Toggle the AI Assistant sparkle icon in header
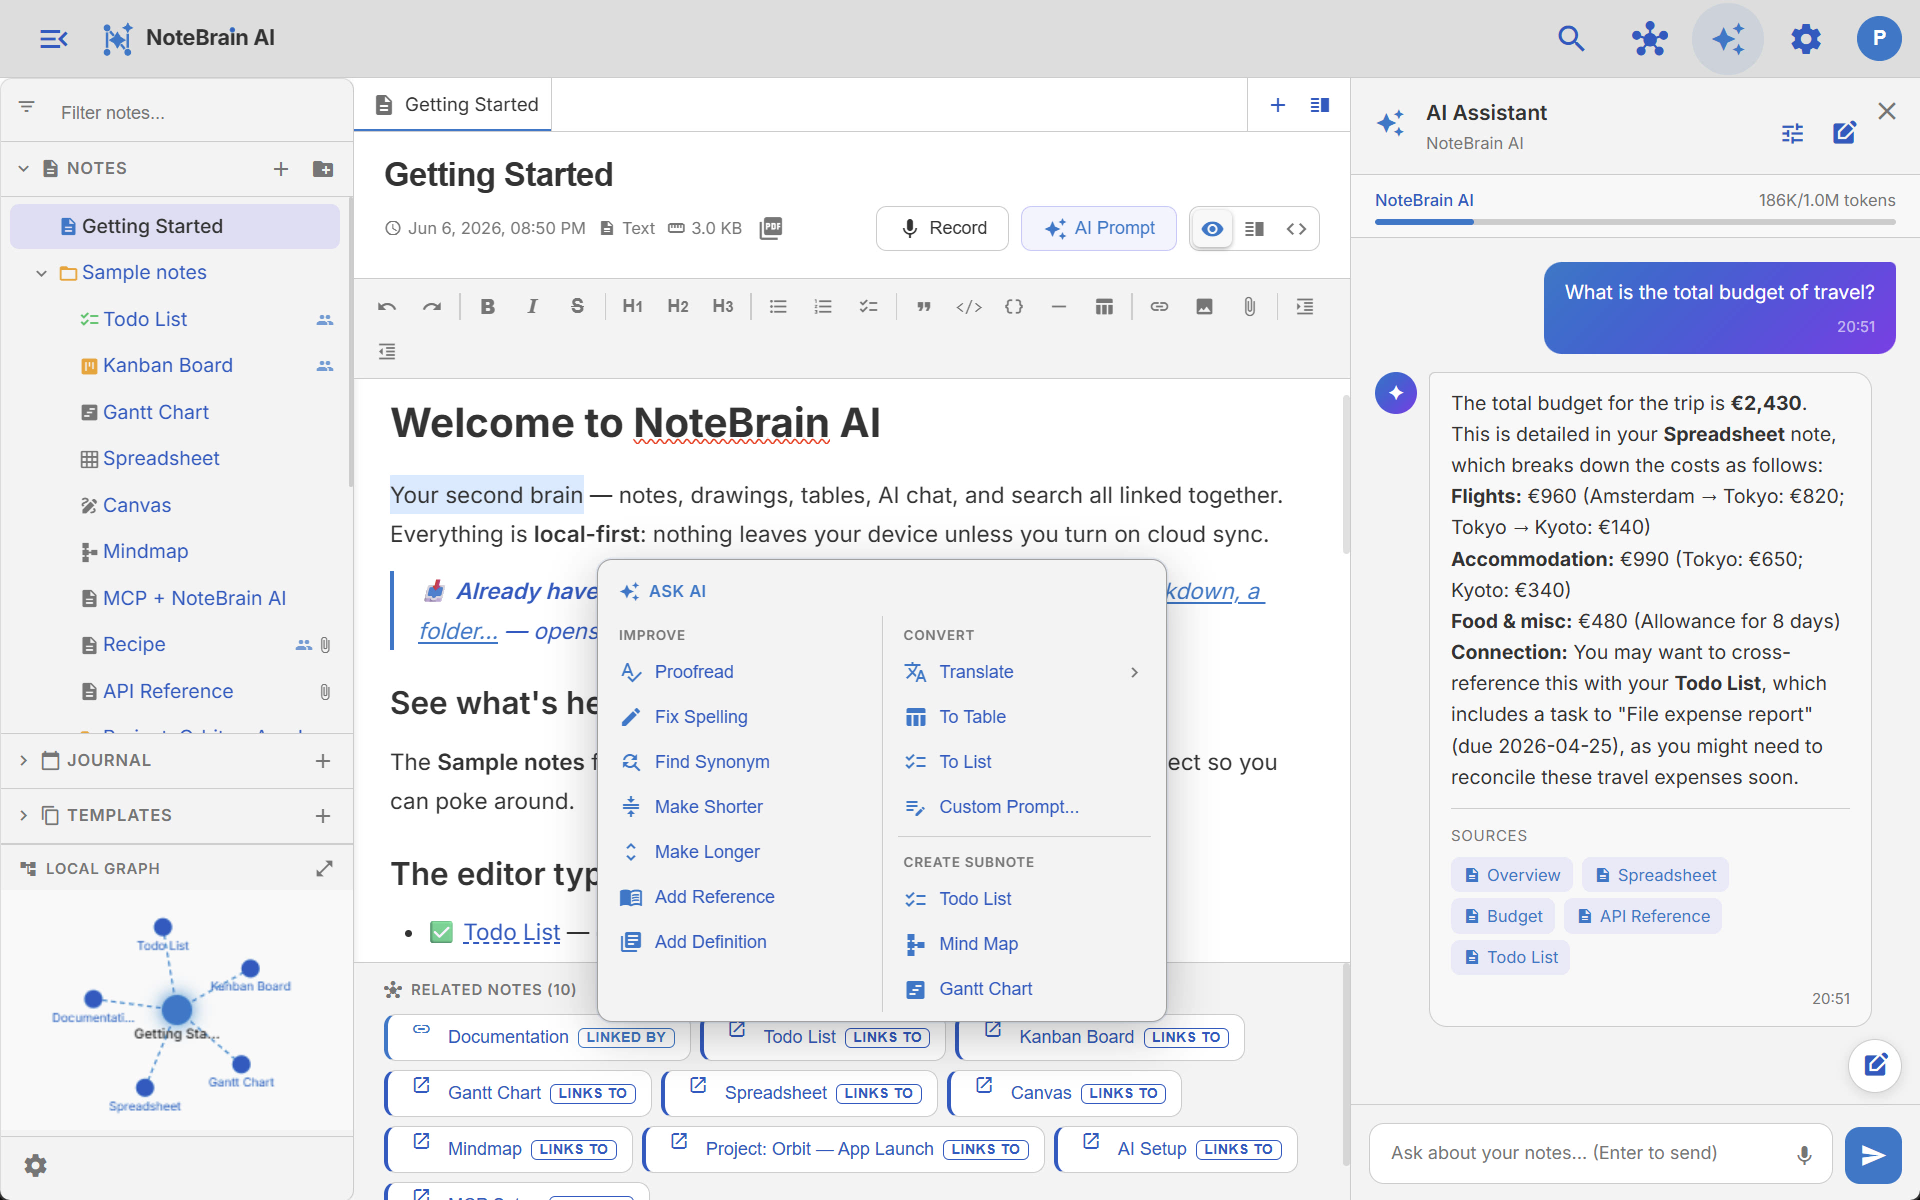This screenshot has height=1200, width=1920. click(1727, 39)
